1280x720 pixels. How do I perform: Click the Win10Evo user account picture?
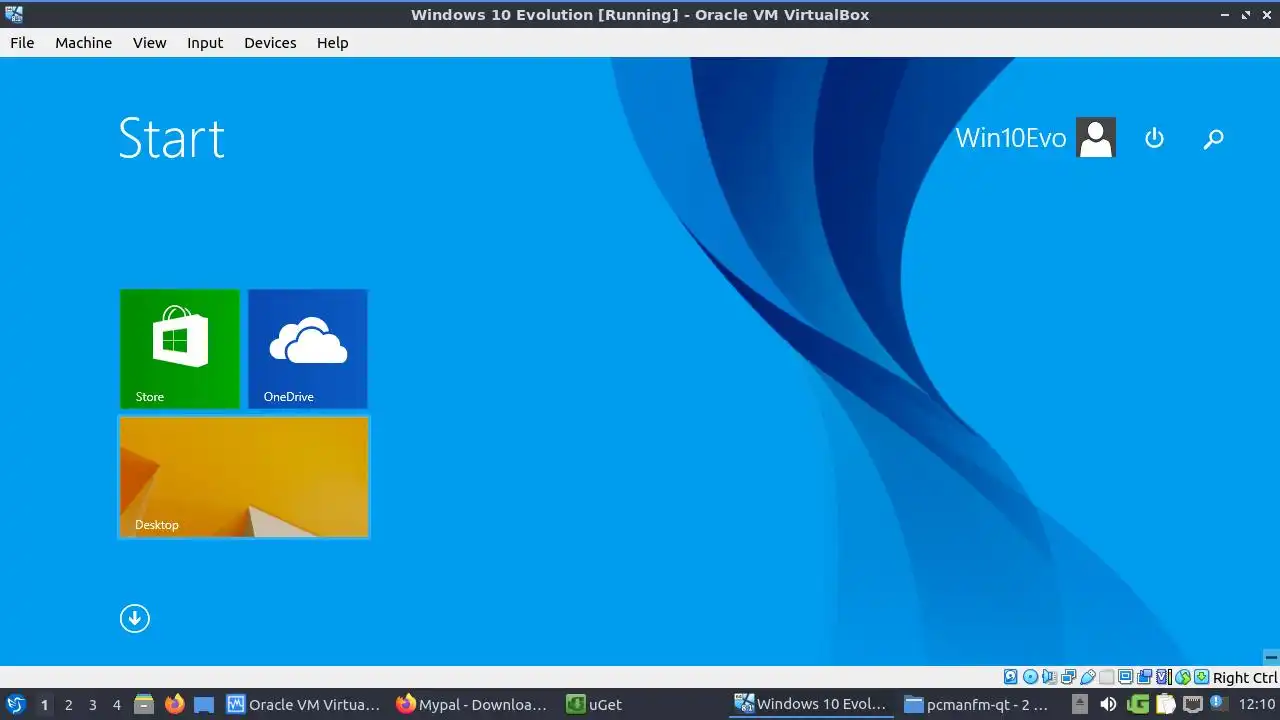point(1096,138)
